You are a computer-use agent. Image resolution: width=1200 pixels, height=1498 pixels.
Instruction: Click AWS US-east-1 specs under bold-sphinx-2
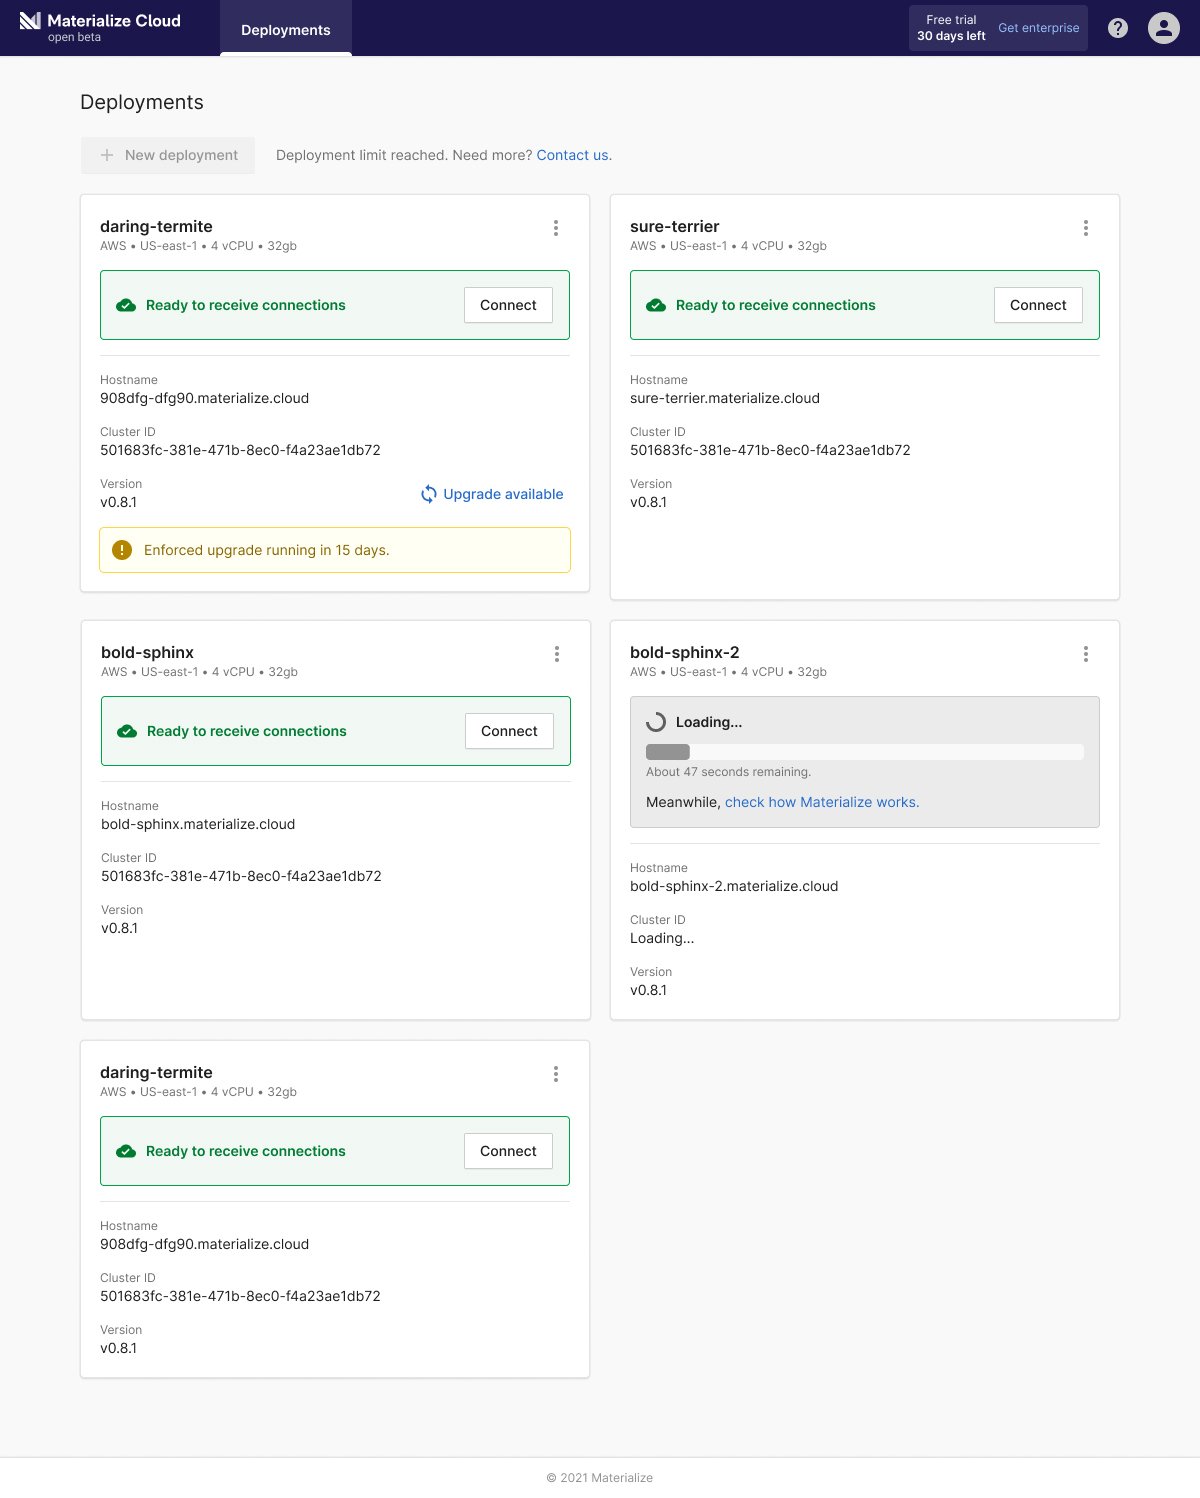tap(728, 672)
